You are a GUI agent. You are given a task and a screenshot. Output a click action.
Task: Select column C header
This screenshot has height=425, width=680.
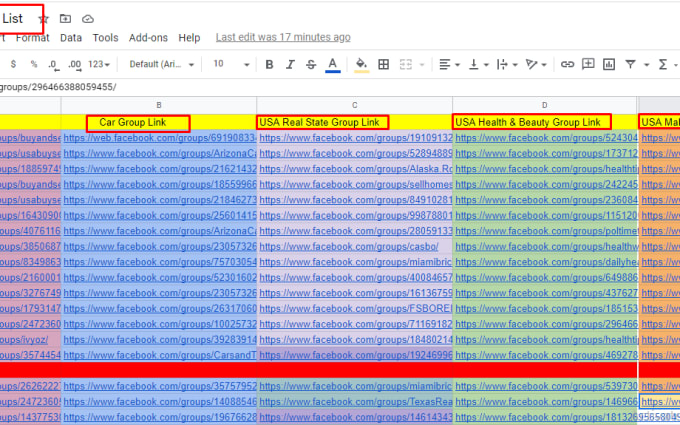354,105
